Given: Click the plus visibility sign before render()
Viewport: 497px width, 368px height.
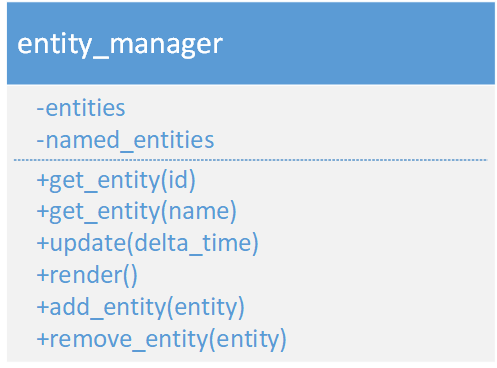Looking at the screenshot, I should 43,276.
